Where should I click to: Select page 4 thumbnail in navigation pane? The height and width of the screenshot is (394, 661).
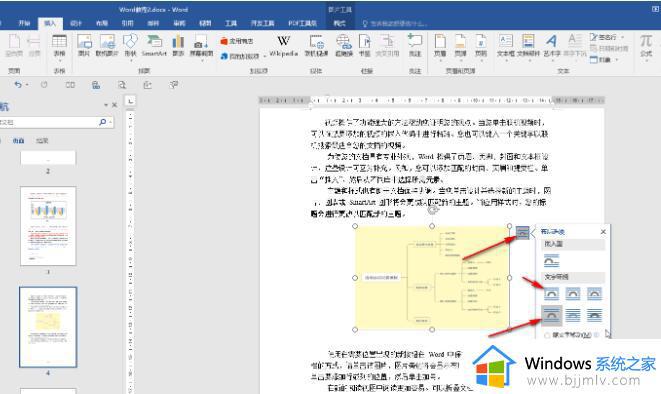pyautogui.click(x=48, y=327)
